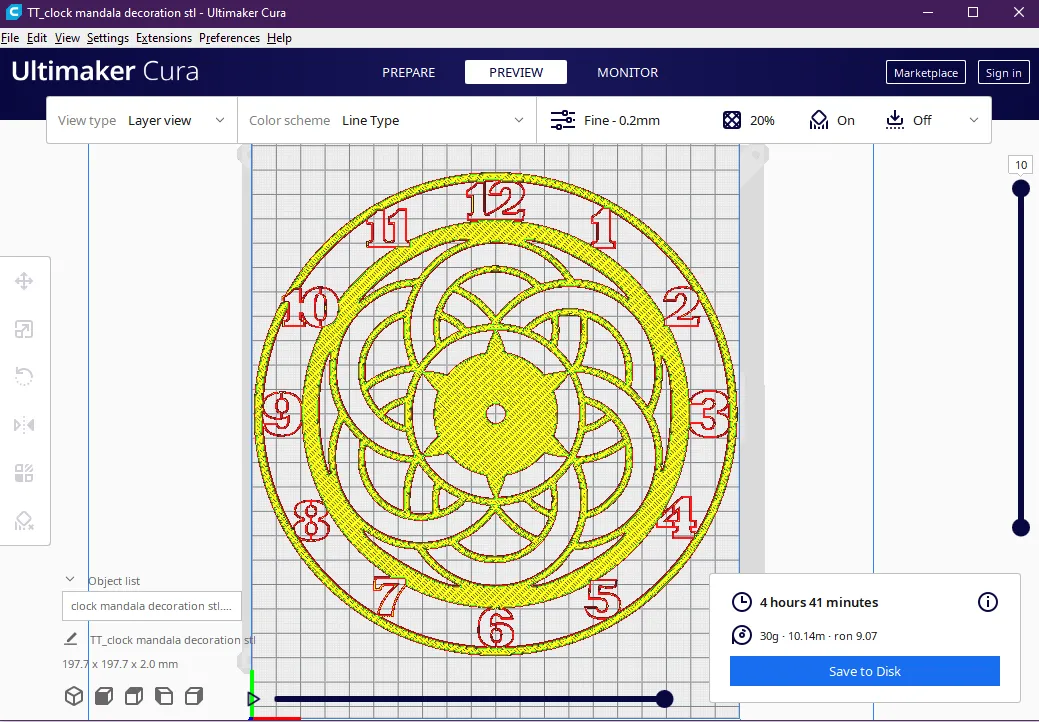Screen dimensions: 1039x722
Task: Open the Color scheme dropdown
Action: 440,120
